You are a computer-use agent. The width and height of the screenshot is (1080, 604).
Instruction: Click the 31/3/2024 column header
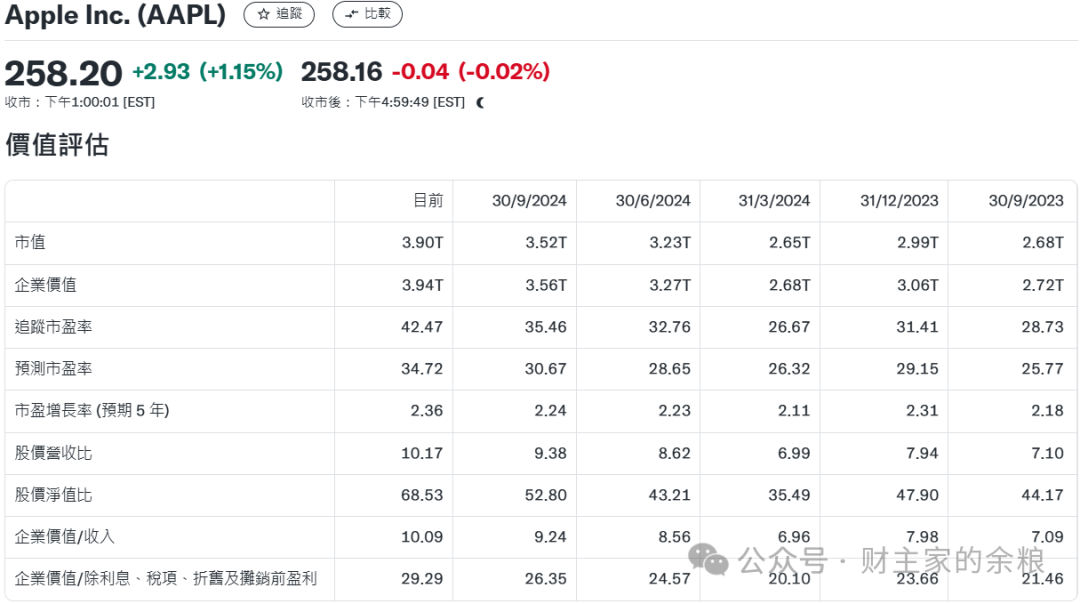774,200
